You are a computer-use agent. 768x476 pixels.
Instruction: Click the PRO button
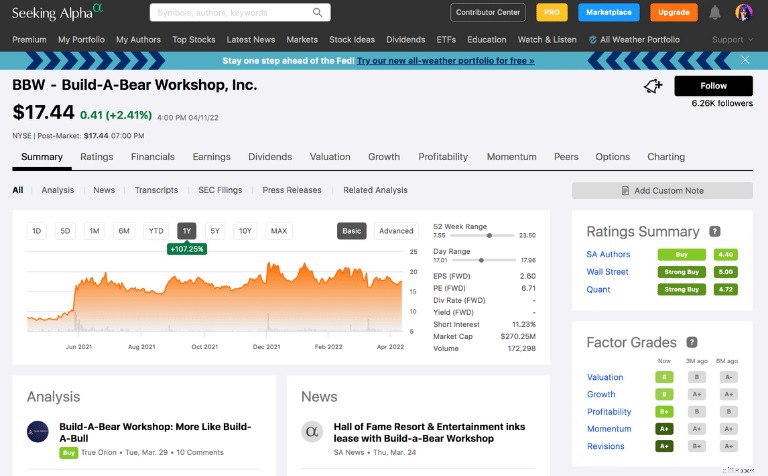tap(552, 12)
